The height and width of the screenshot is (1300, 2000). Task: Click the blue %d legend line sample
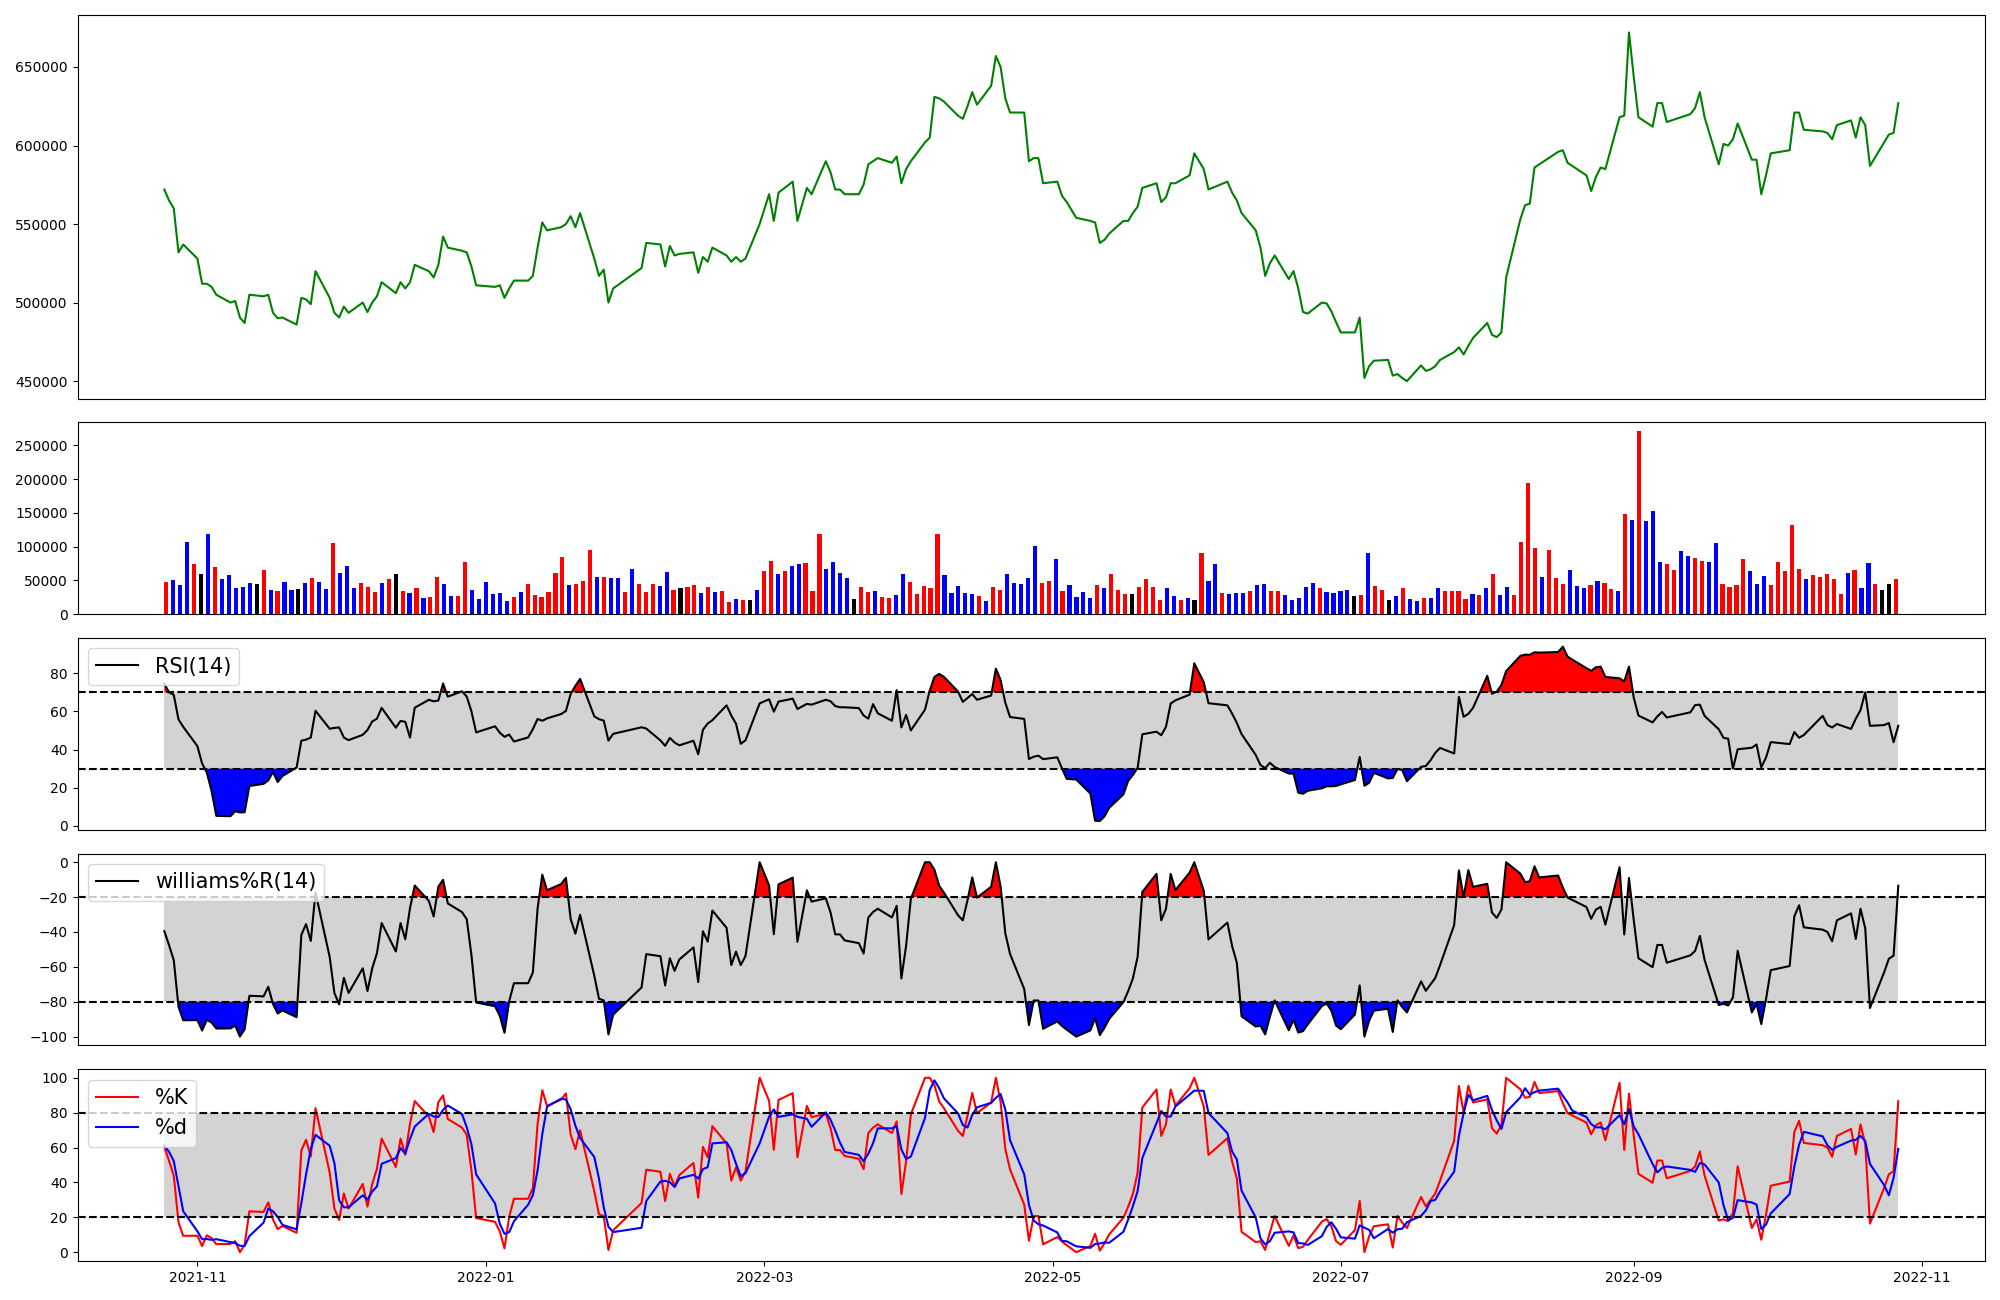tap(116, 1127)
